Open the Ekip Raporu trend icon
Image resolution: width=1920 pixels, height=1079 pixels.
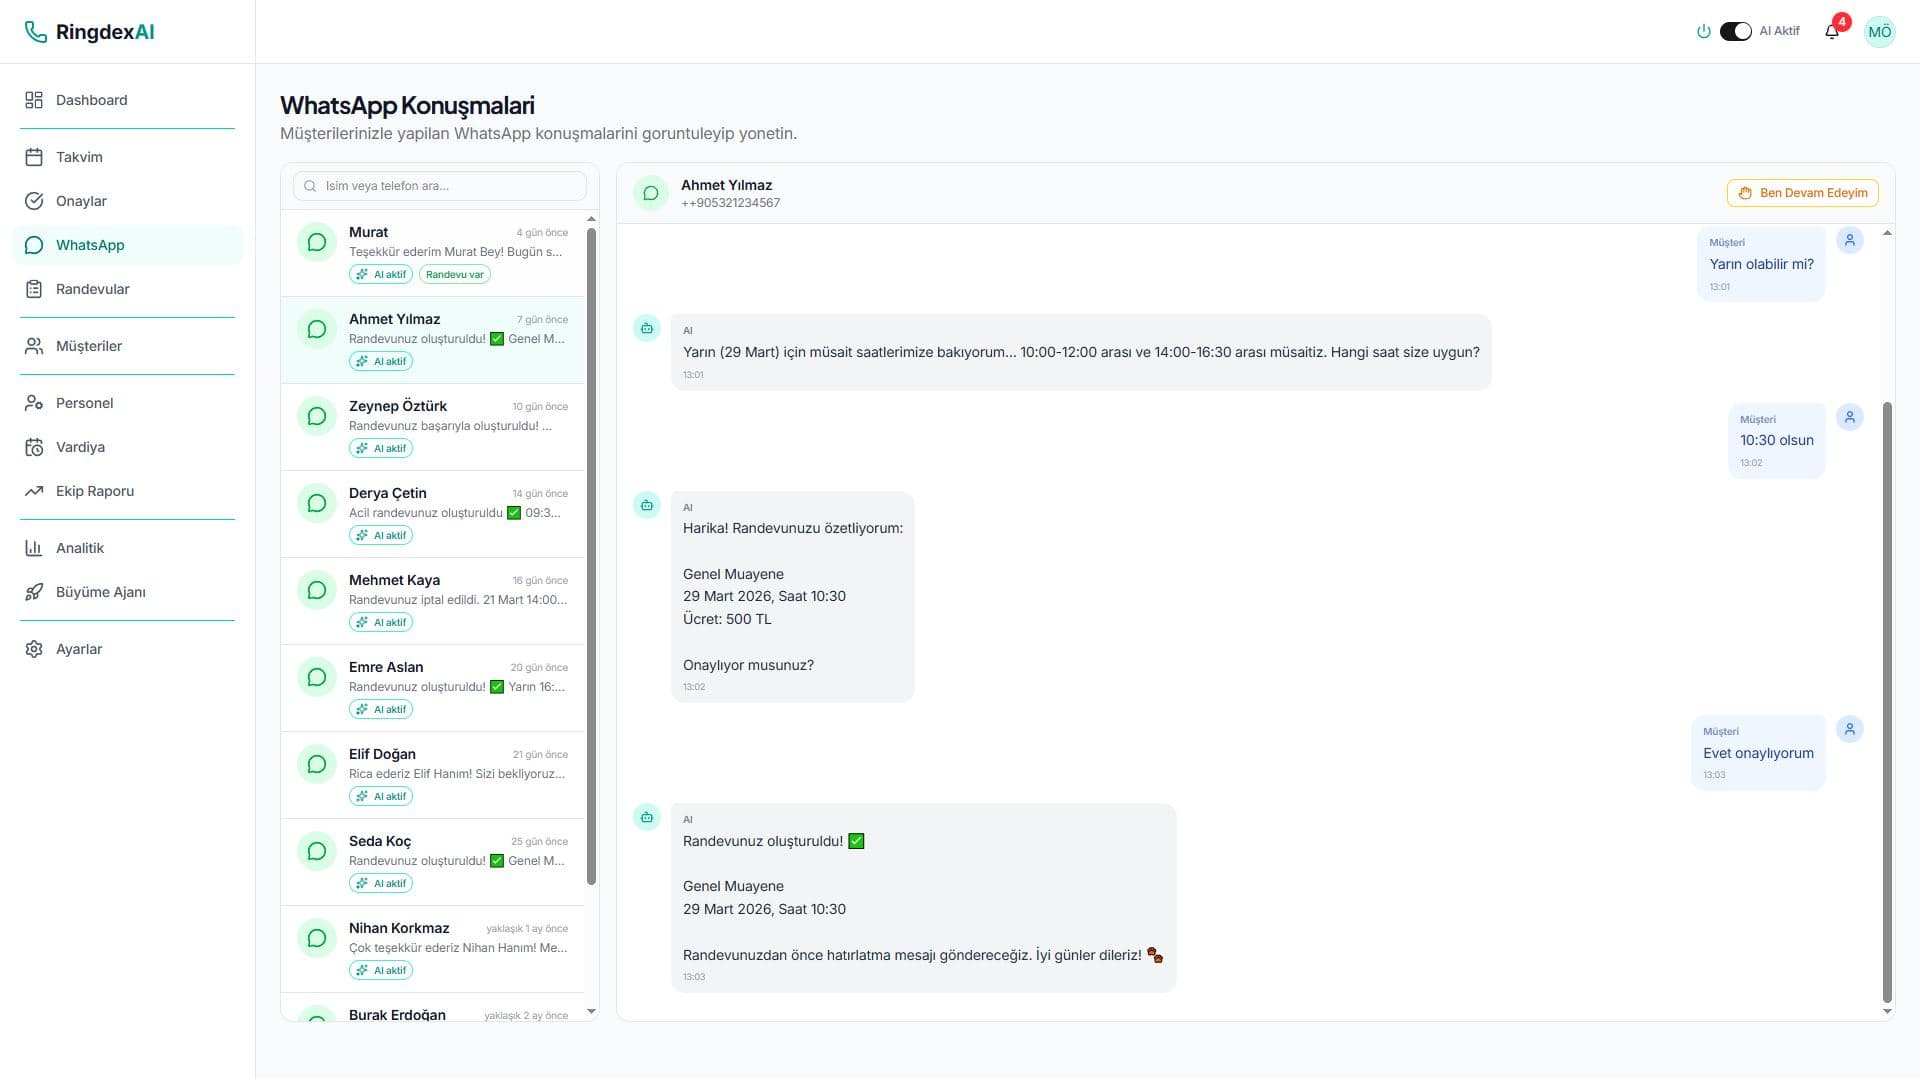tap(34, 491)
